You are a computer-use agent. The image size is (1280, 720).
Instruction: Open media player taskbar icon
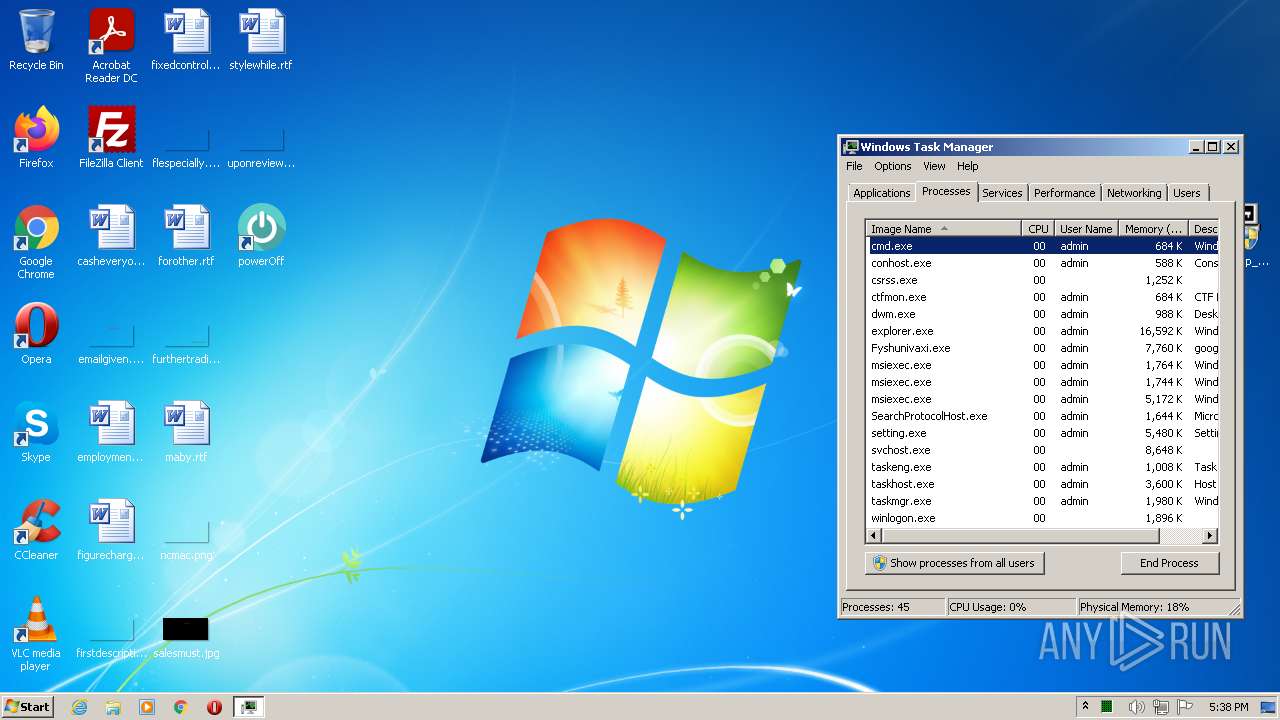click(x=147, y=707)
